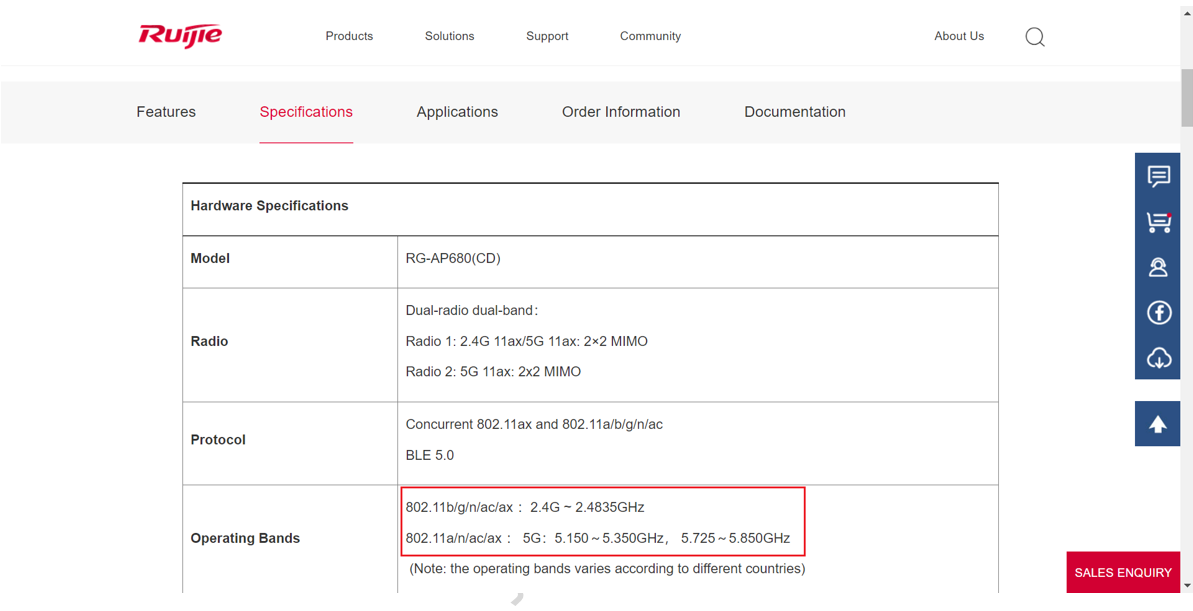Open the Solutions menu

pos(449,36)
